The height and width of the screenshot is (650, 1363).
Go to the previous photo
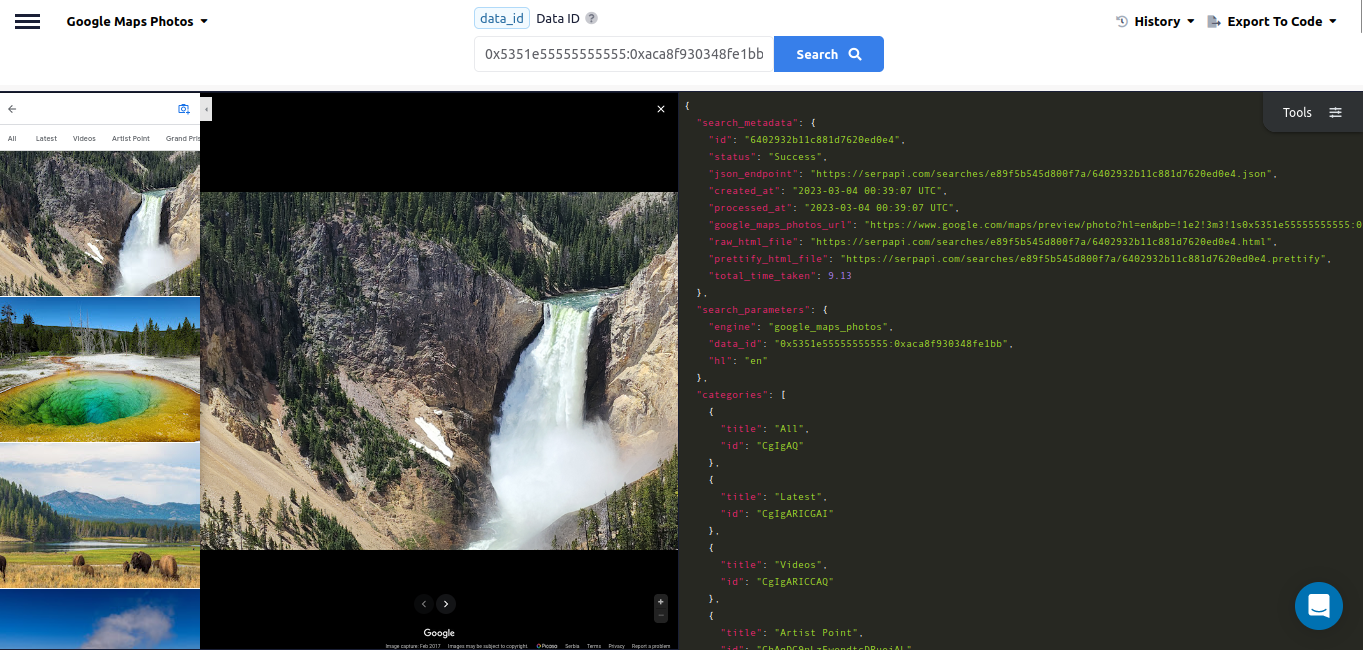click(424, 604)
